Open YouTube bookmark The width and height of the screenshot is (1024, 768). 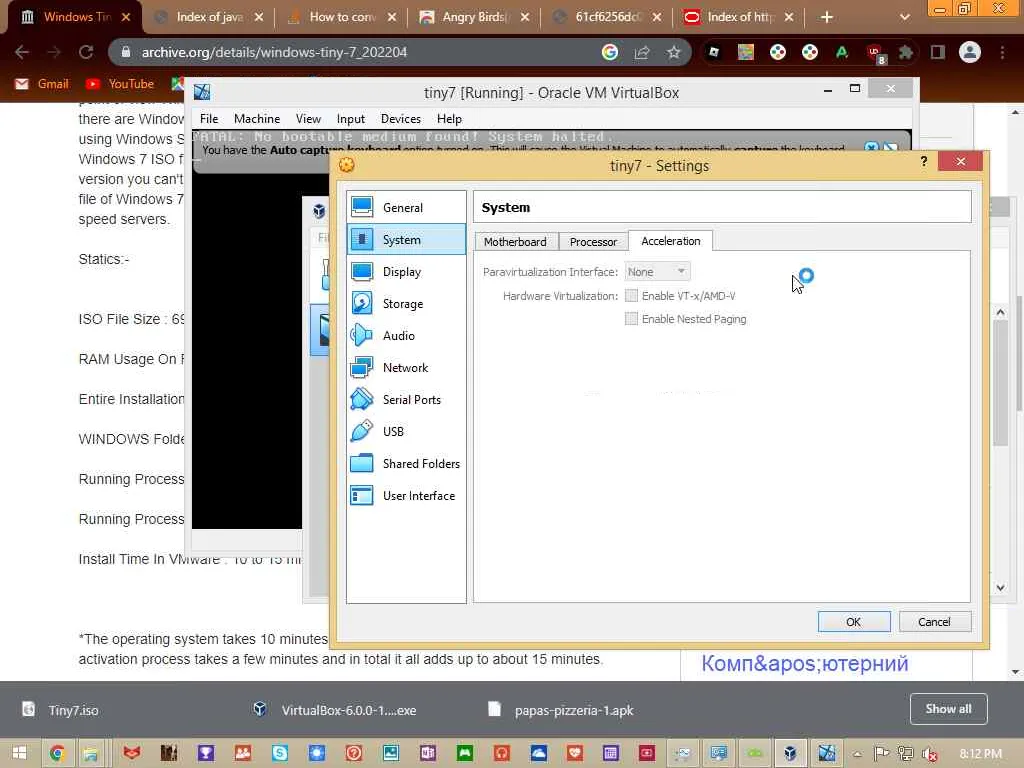click(x=120, y=84)
